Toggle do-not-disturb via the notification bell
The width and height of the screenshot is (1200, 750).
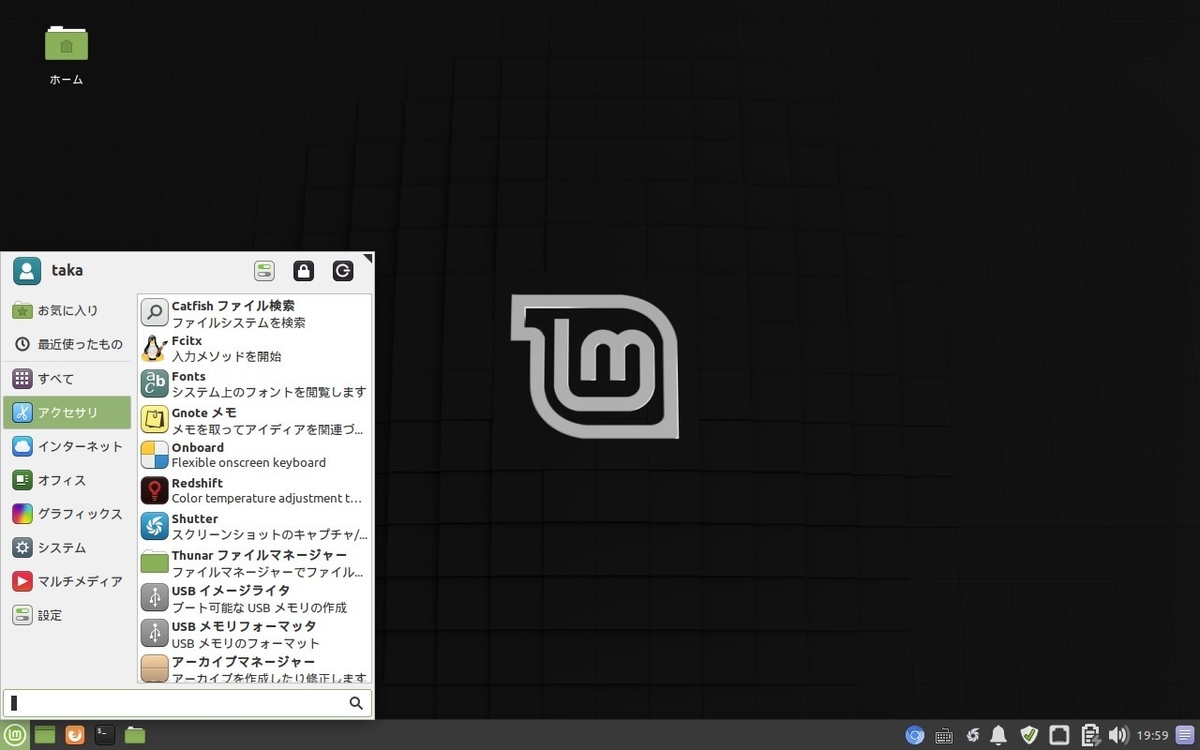click(x=999, y=735)
